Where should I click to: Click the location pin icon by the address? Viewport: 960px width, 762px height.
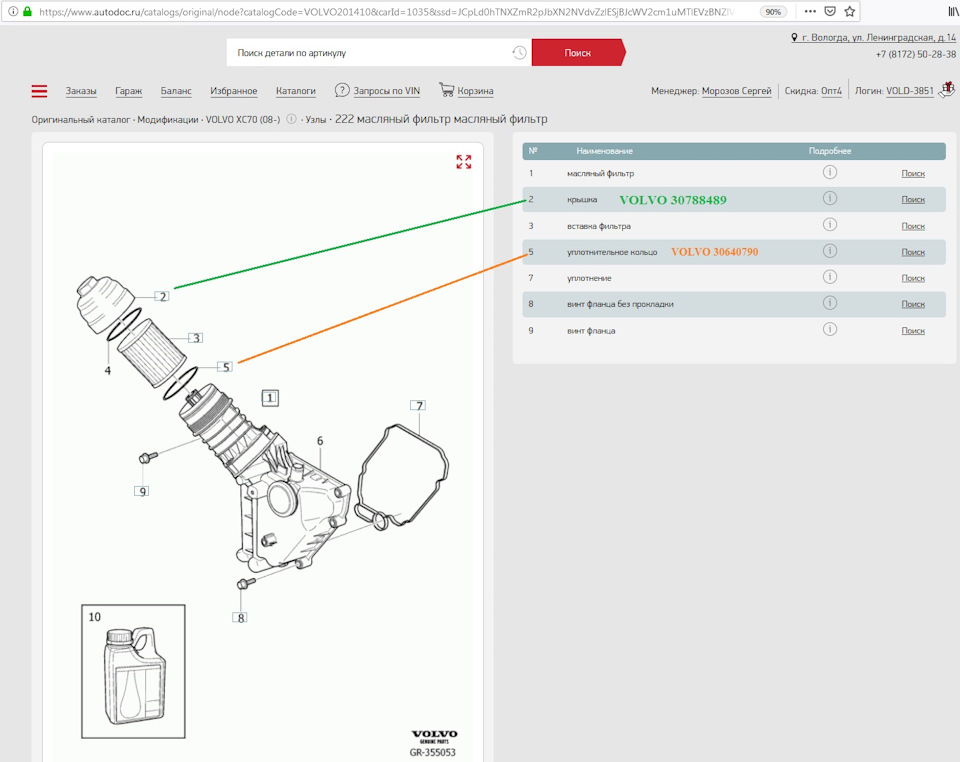click(x=795, y=37)
